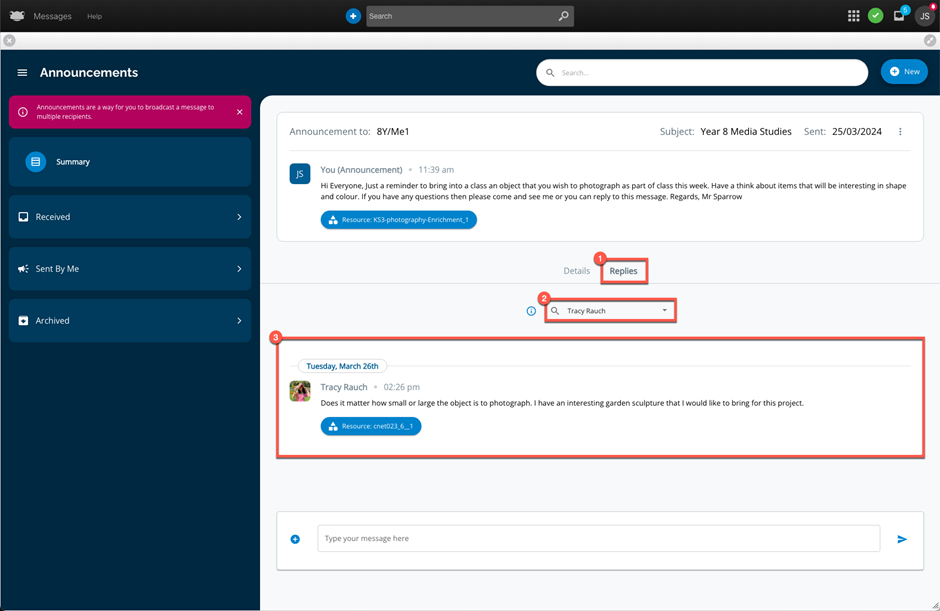Expand Archived chevron arrow
Viewport: 940px width, 611px height.
239,321
